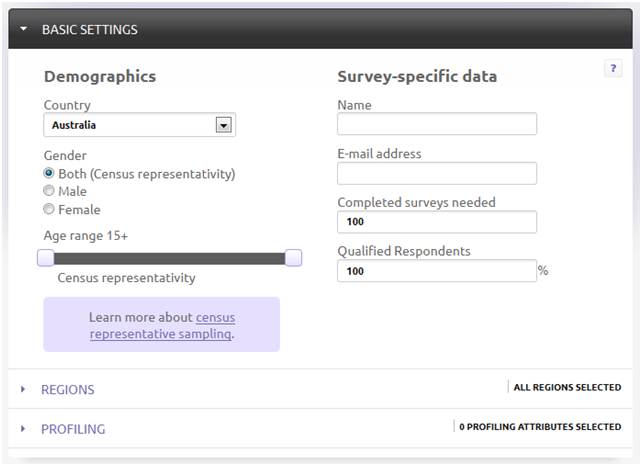Focus the Name input field
This screenshot has width=642, height=466.
(437, 124)
